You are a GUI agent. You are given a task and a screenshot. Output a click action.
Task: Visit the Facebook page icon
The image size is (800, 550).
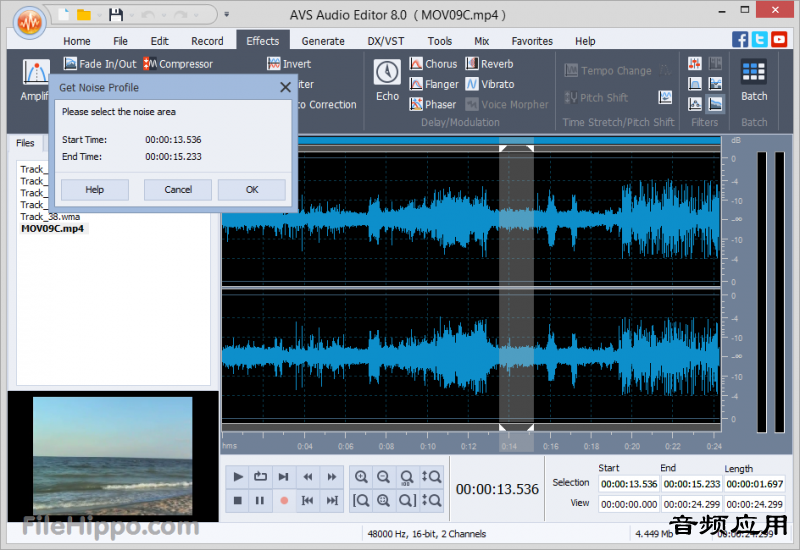point(740,39)
